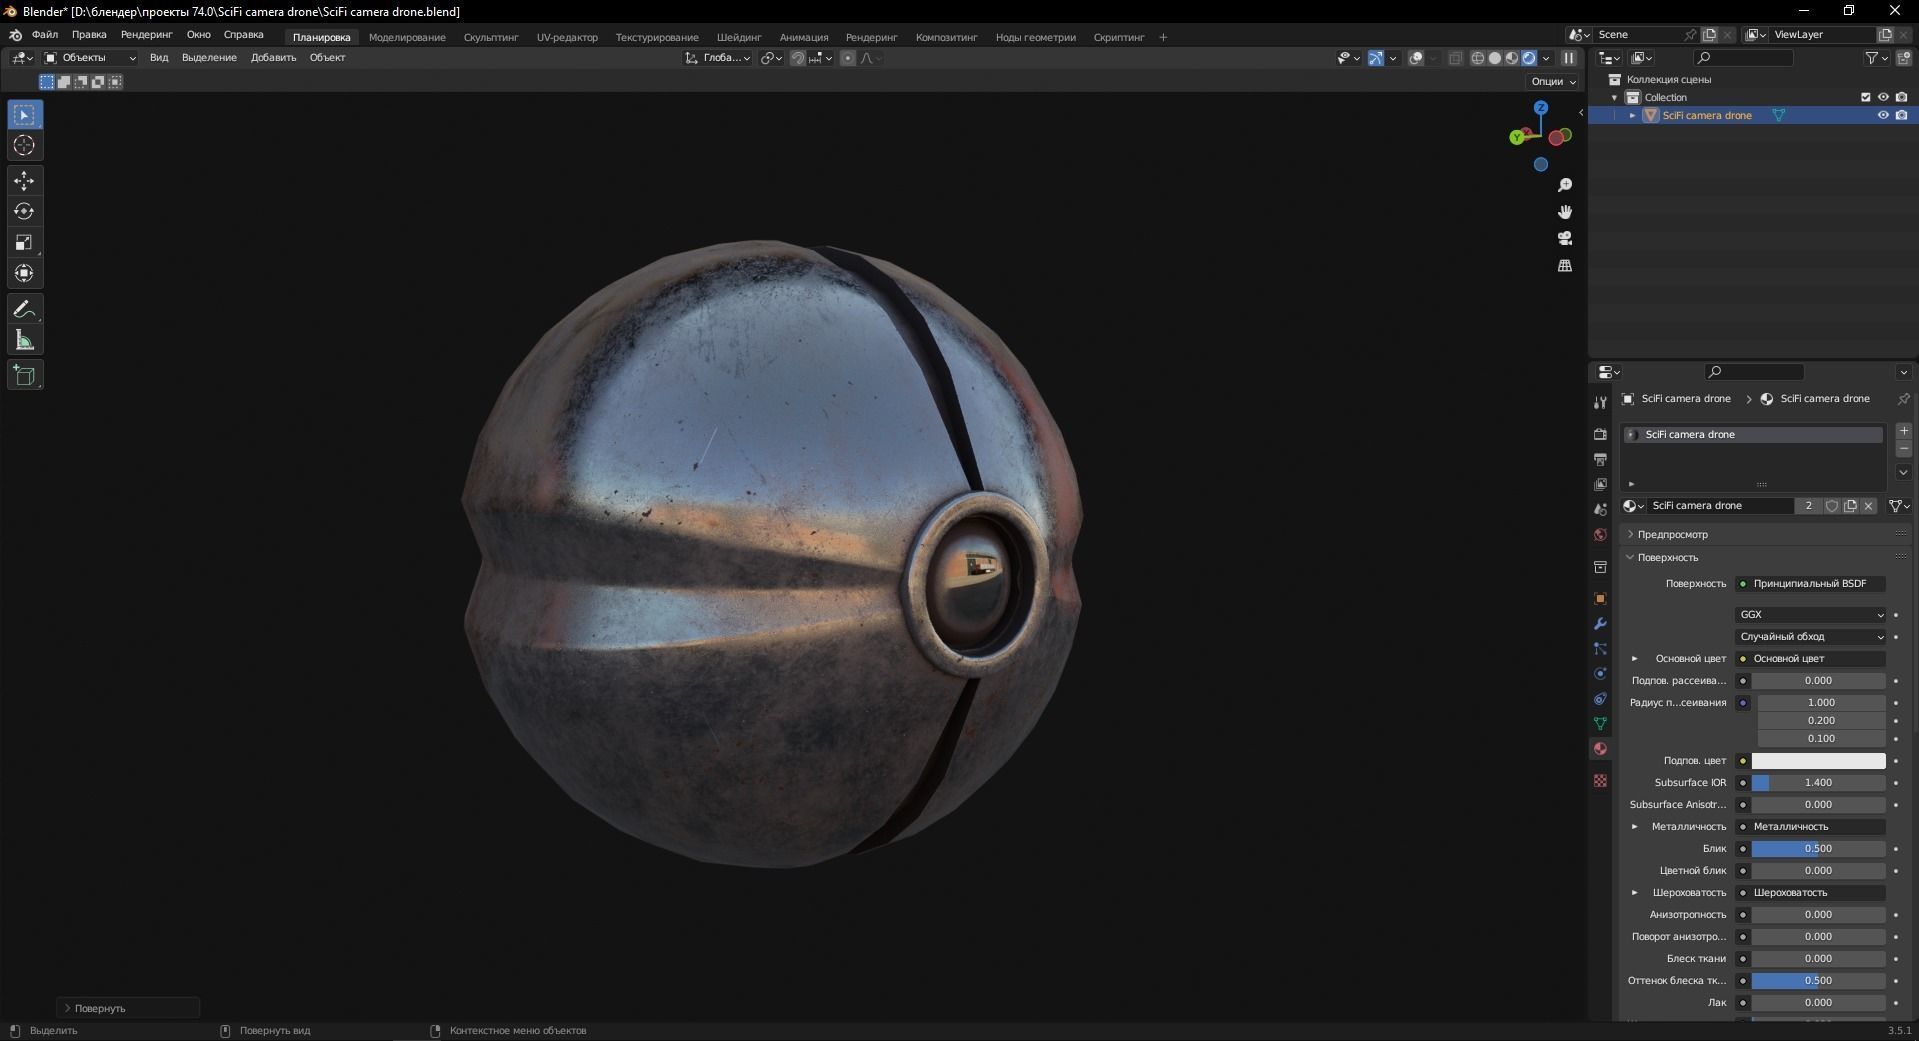Open the Edit menu
This screenshot has width=1919, height=1041.
pos(89,34)
